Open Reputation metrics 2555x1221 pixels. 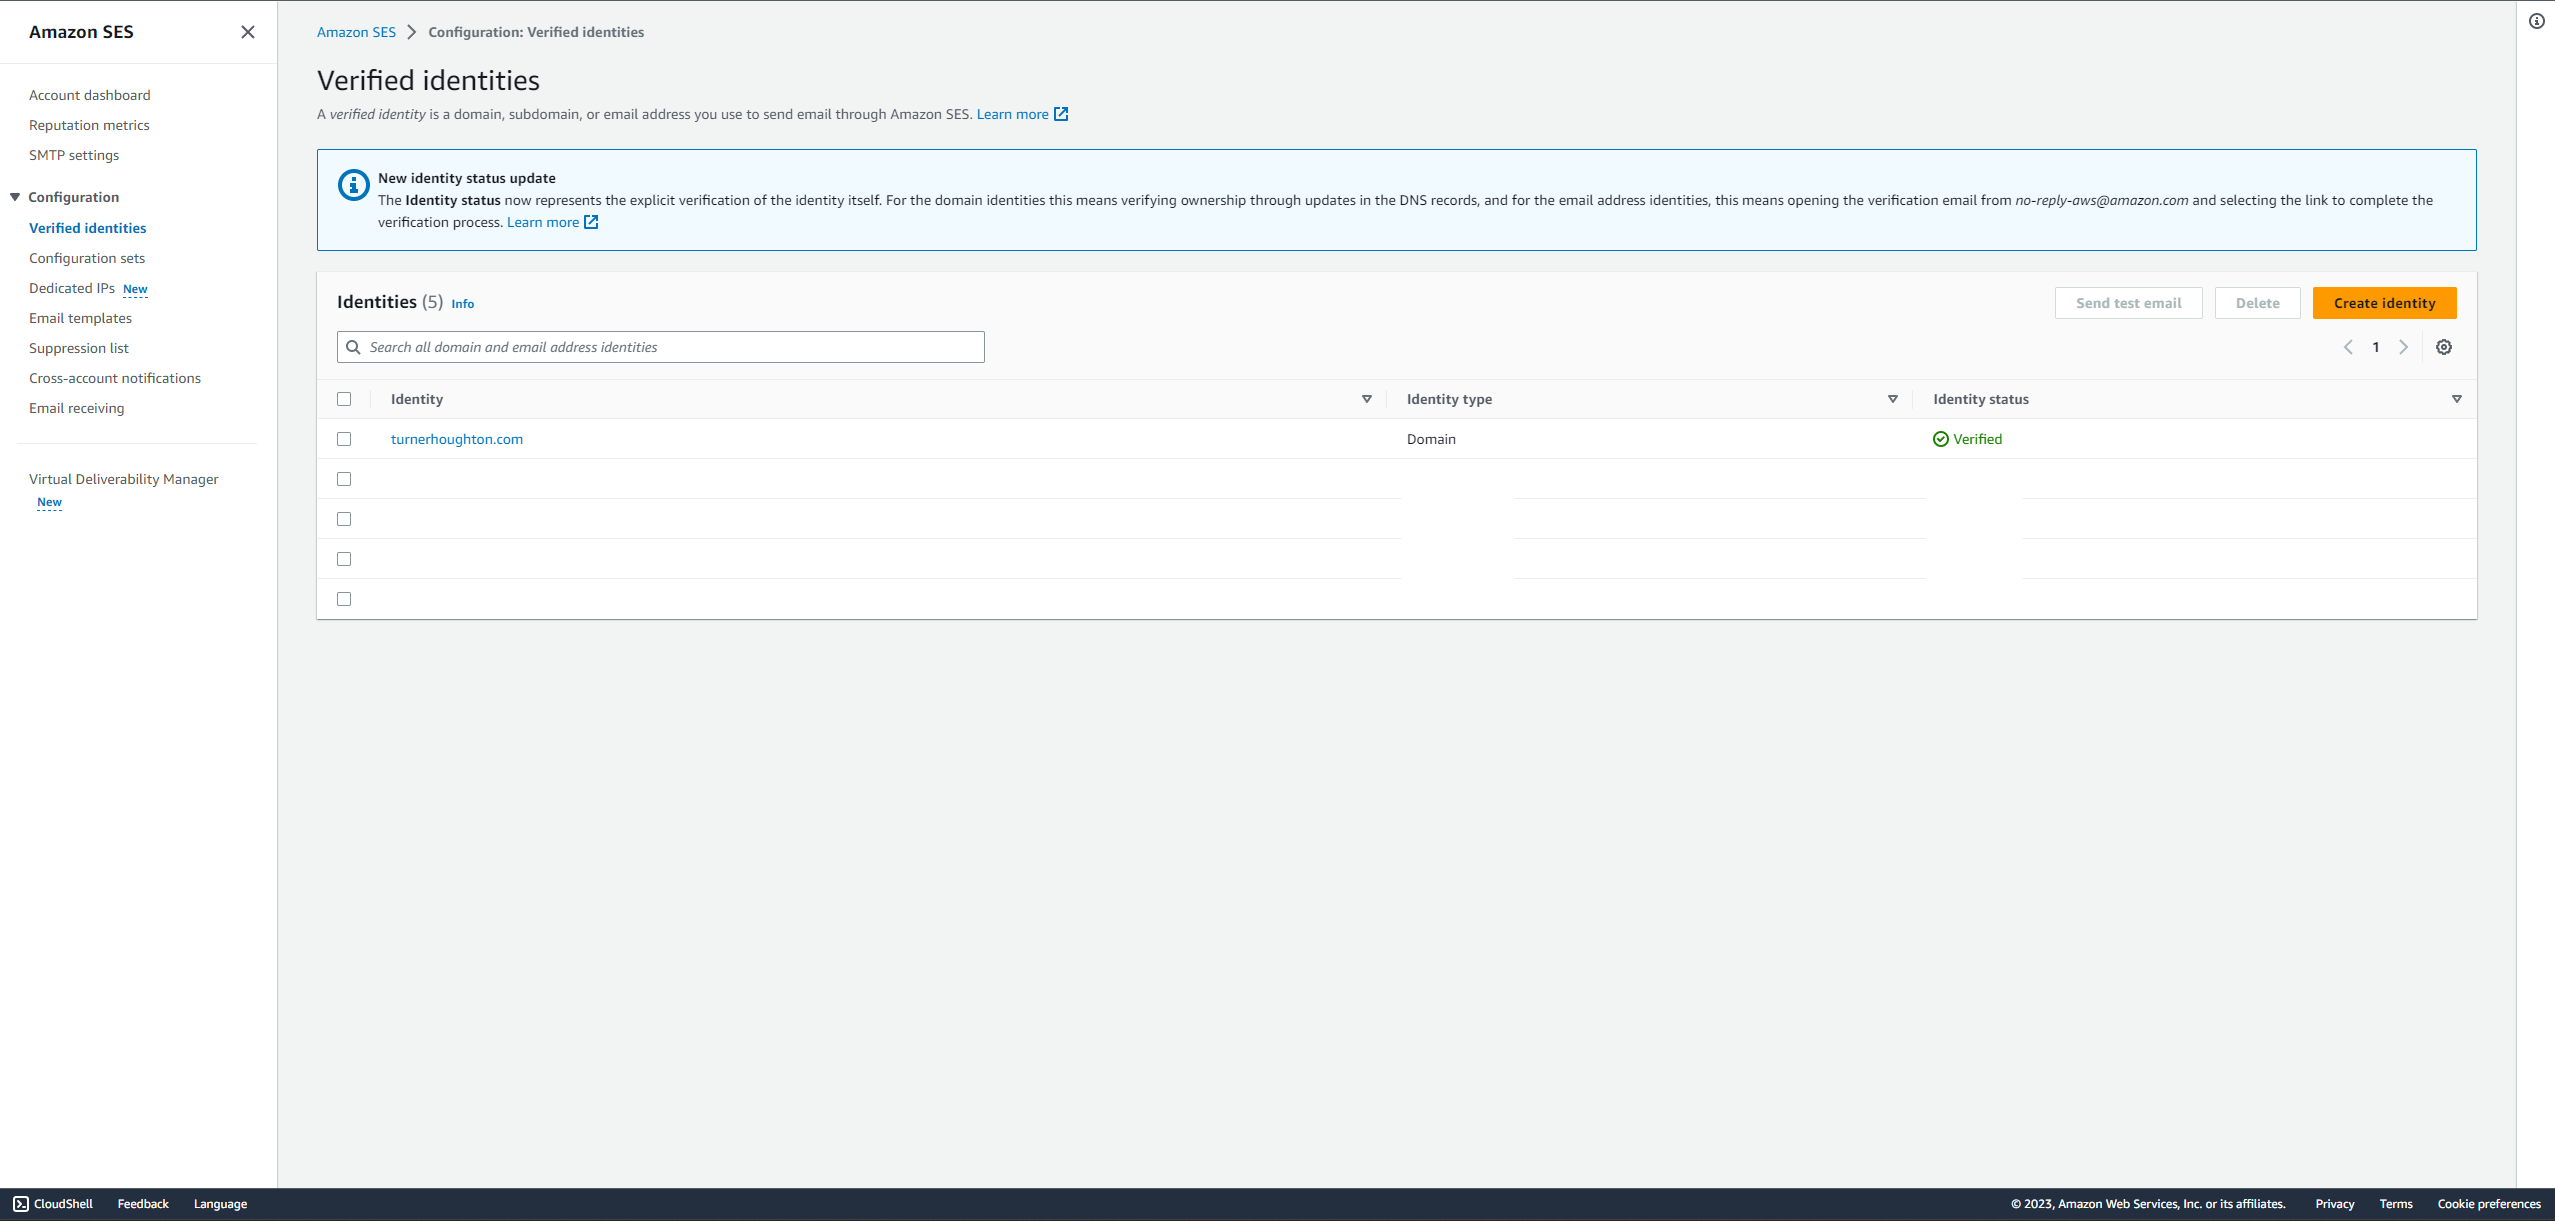(89, 125)
